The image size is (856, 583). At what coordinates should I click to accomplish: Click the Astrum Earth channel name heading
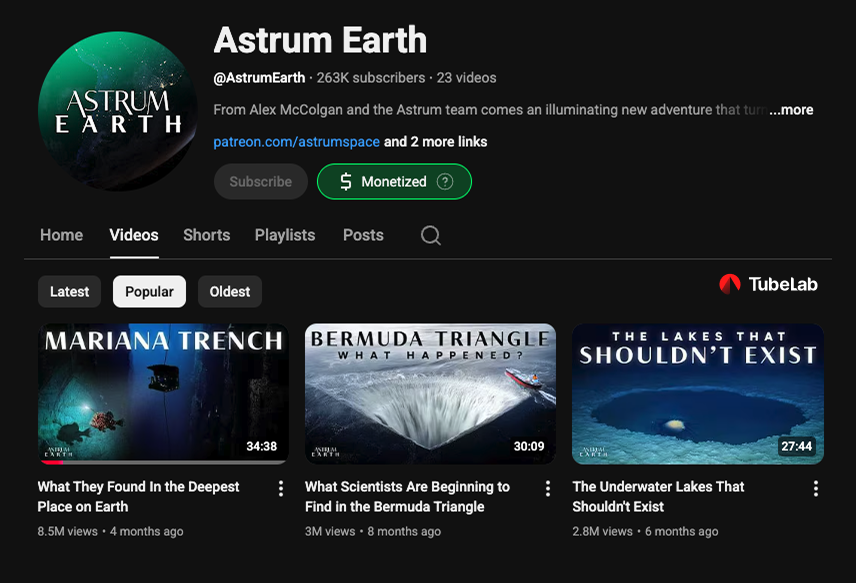click(x=320, y=40)
